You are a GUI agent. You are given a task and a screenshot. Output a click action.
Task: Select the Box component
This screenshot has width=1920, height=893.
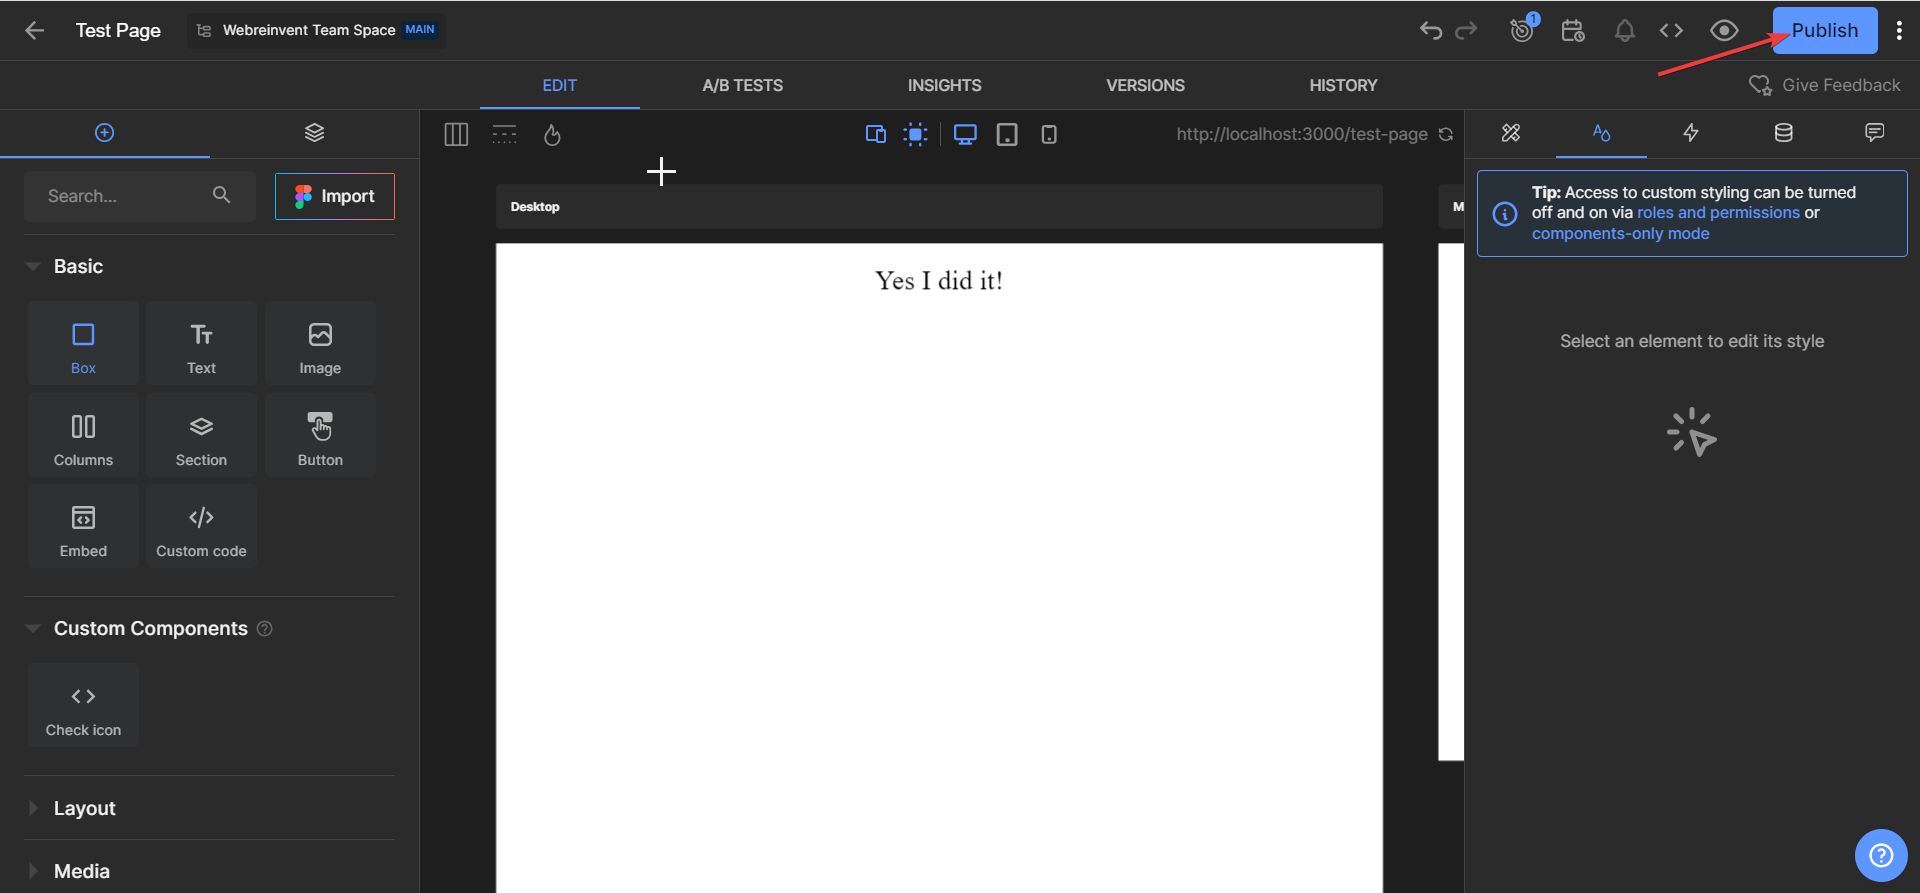(83, 343)
